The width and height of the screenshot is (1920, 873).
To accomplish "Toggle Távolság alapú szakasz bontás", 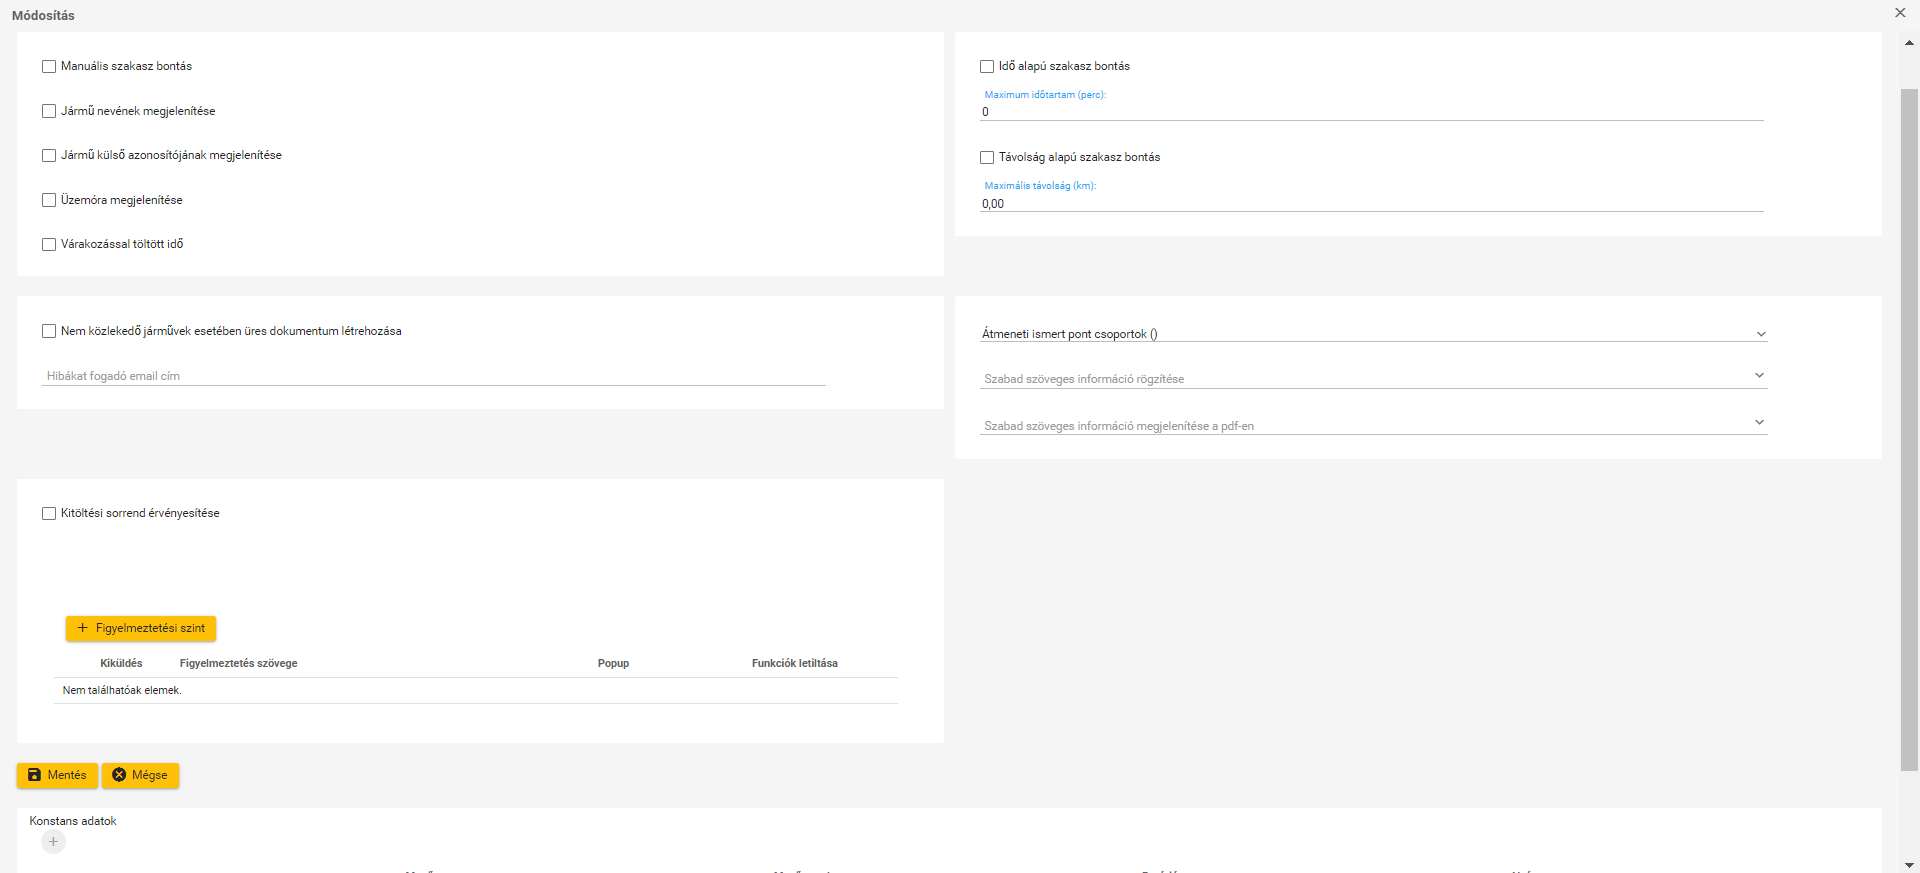I will pos(987,158).
